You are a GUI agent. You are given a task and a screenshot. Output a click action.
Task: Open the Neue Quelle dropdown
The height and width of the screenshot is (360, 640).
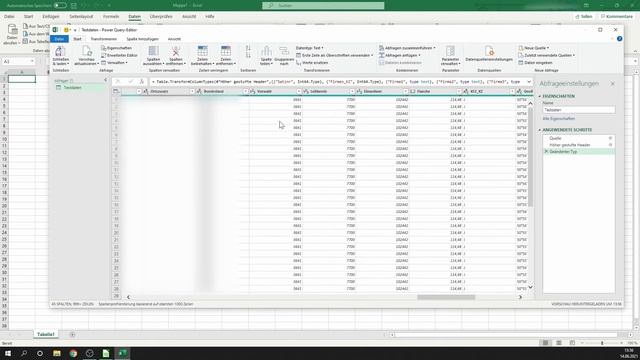(x=533, y=48)
